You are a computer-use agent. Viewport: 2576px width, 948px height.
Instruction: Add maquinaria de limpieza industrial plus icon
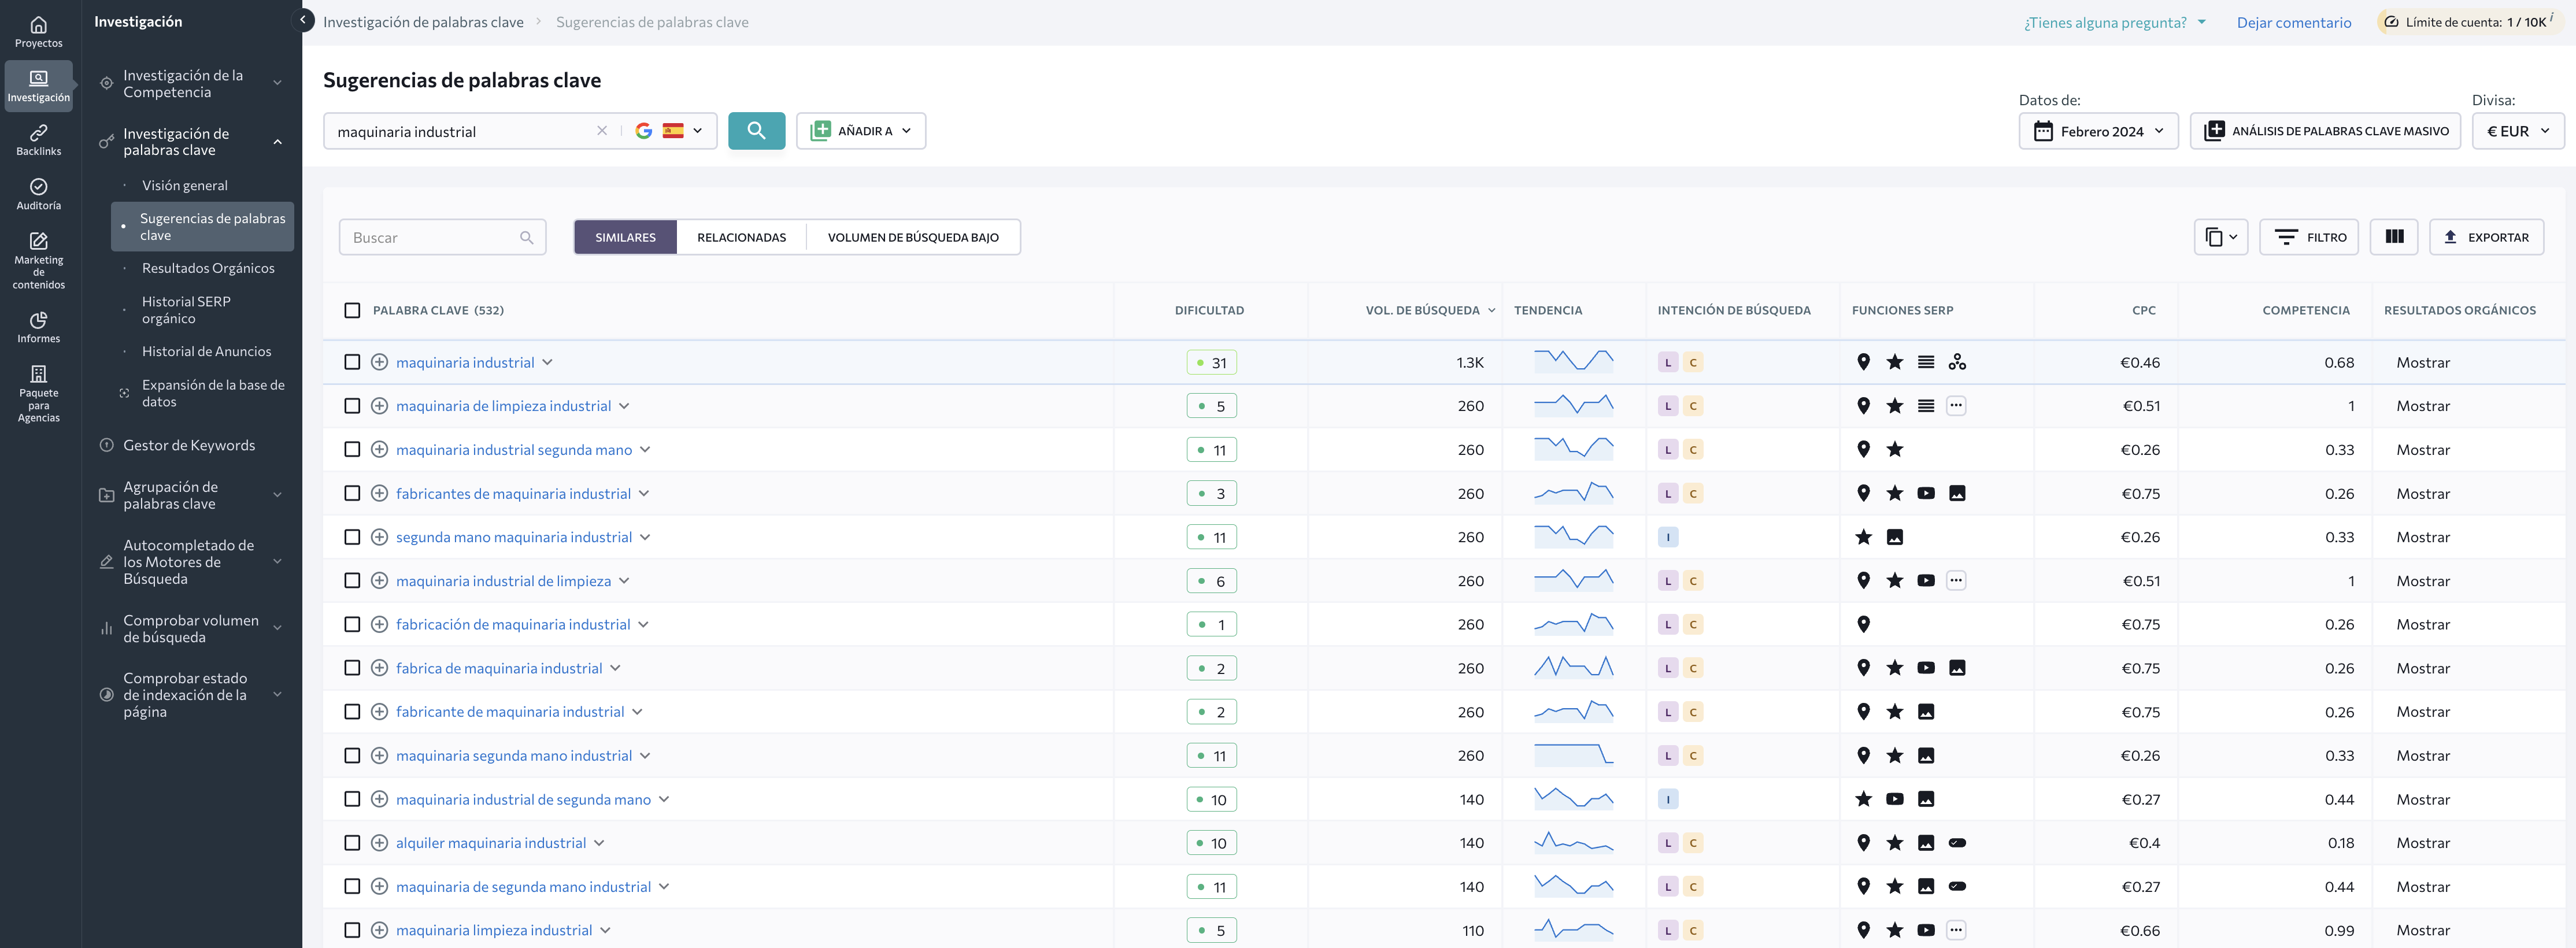pos(379,406)
